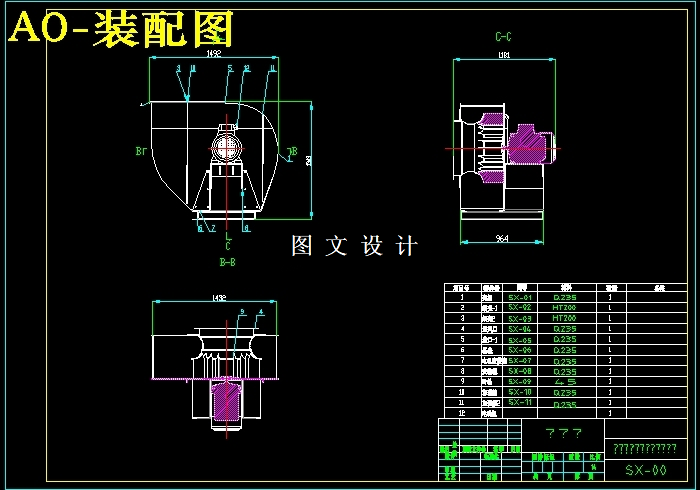700x490 pixels.
Task: Select code SX-08 in parts list
Action: (520, 371)
